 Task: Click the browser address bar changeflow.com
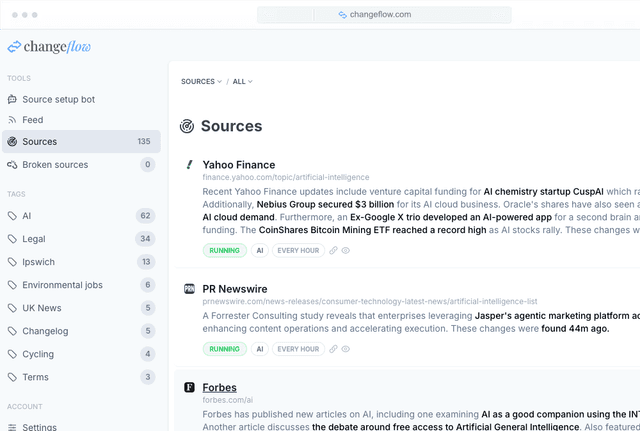tap(384, 15)
